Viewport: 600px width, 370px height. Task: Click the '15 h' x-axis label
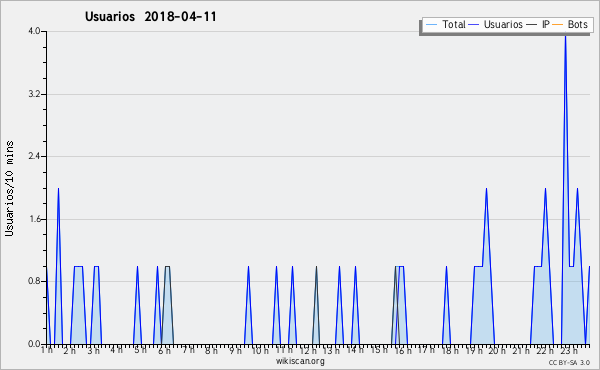pos(379,350)
